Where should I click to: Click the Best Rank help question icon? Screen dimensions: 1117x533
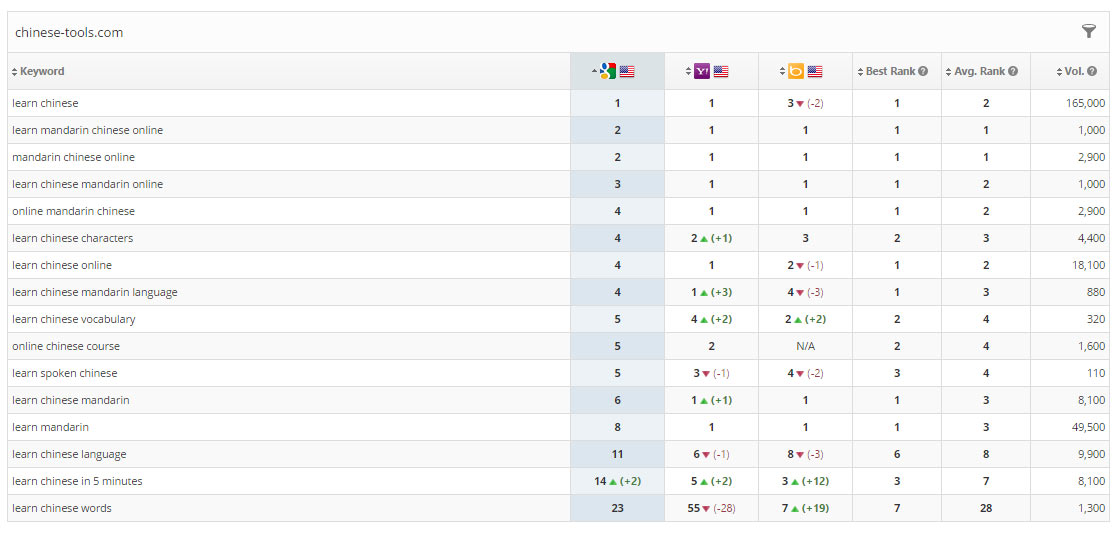(x=923, y=72)
